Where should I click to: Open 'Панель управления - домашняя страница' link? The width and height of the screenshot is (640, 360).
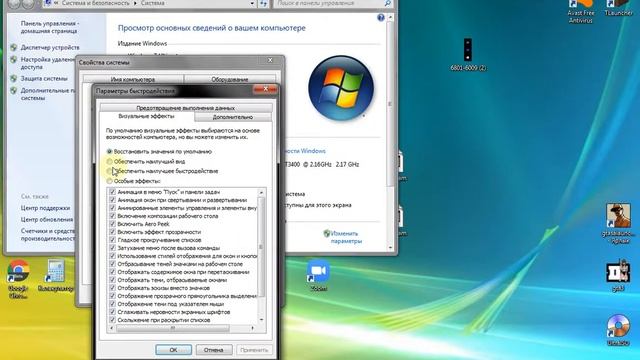click(49, 27)
